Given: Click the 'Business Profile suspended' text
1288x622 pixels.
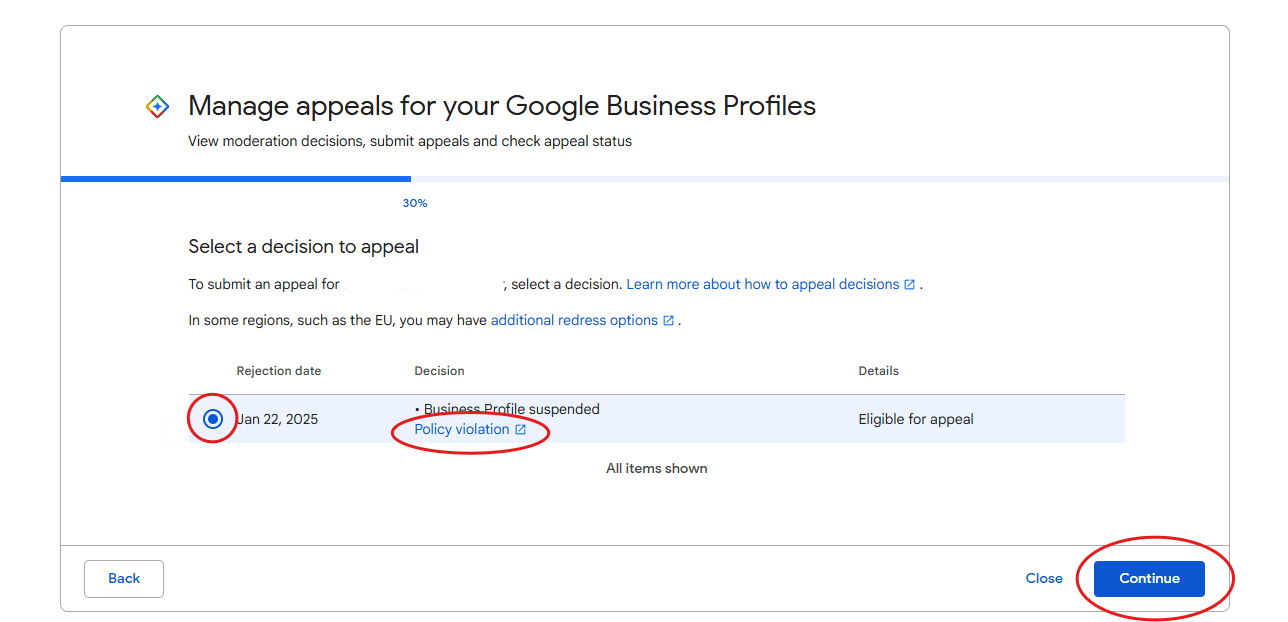Looking at the screenshot, I should pyautogui.click(x=512, y=409).
